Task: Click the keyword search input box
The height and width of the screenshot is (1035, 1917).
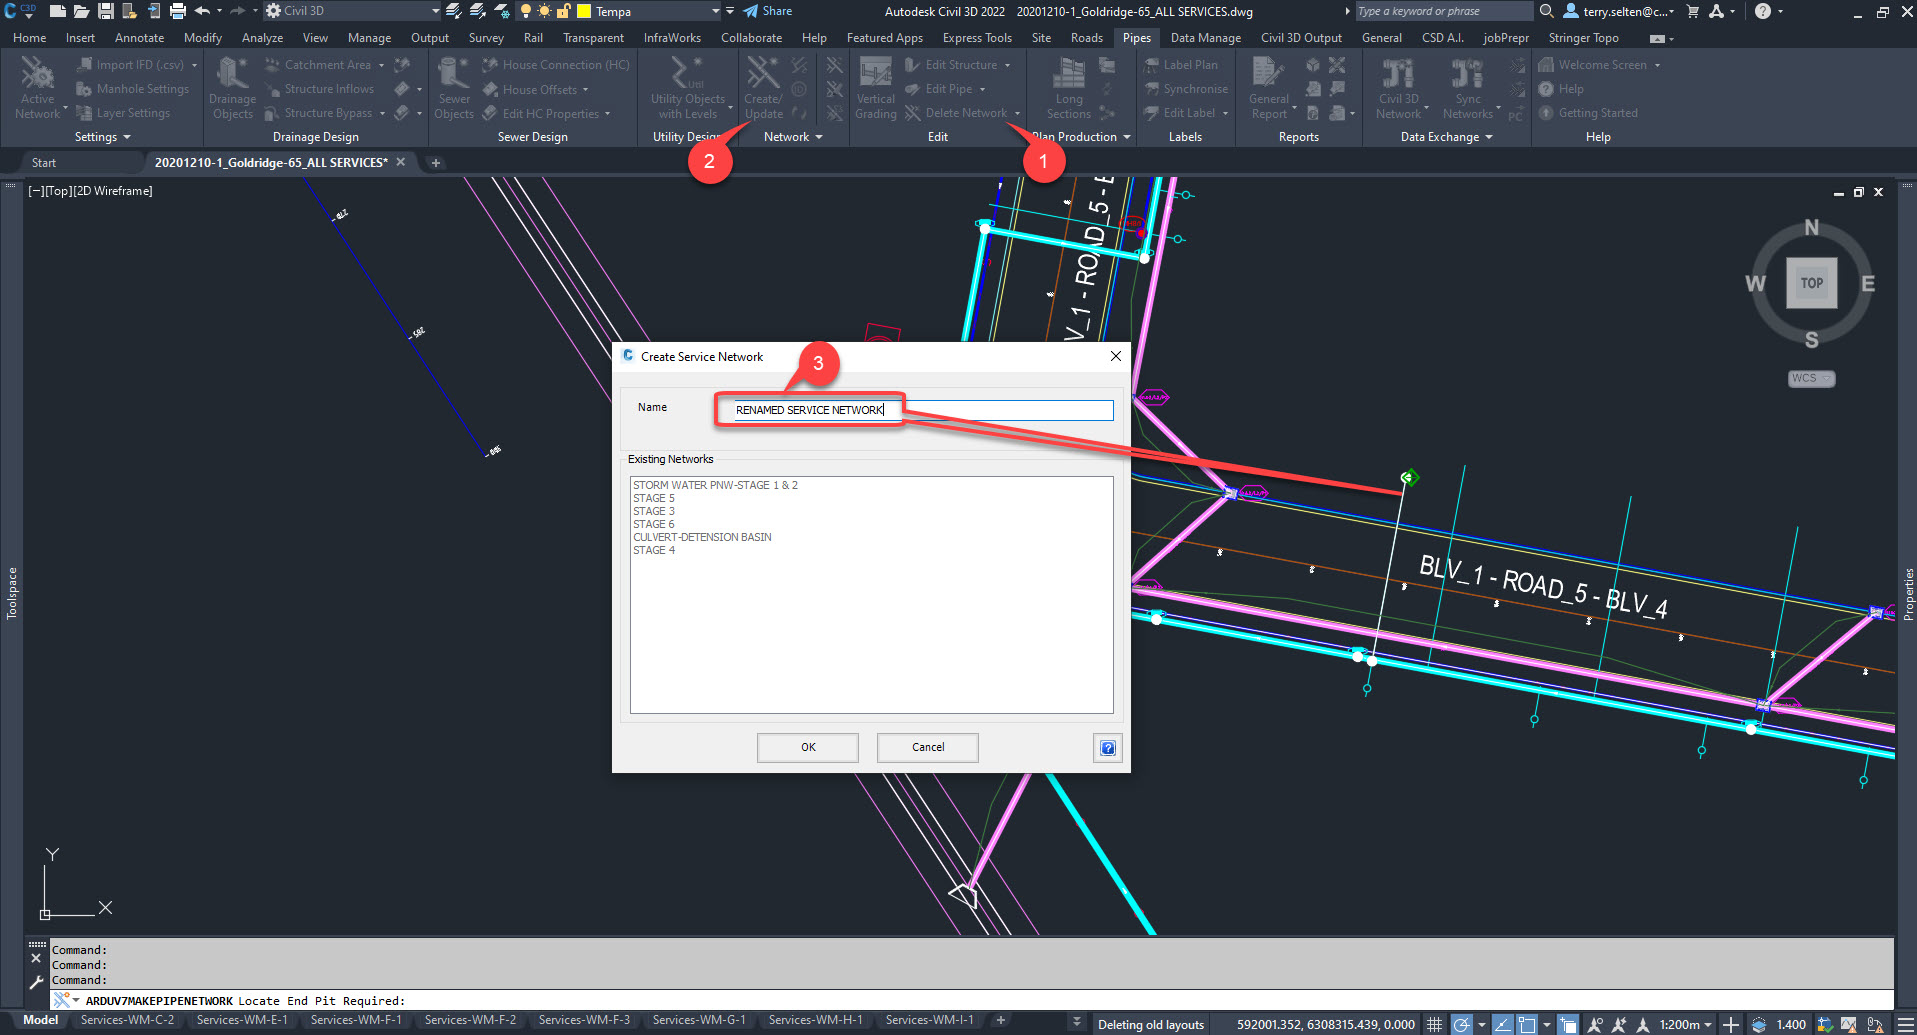Action: 1442,11
